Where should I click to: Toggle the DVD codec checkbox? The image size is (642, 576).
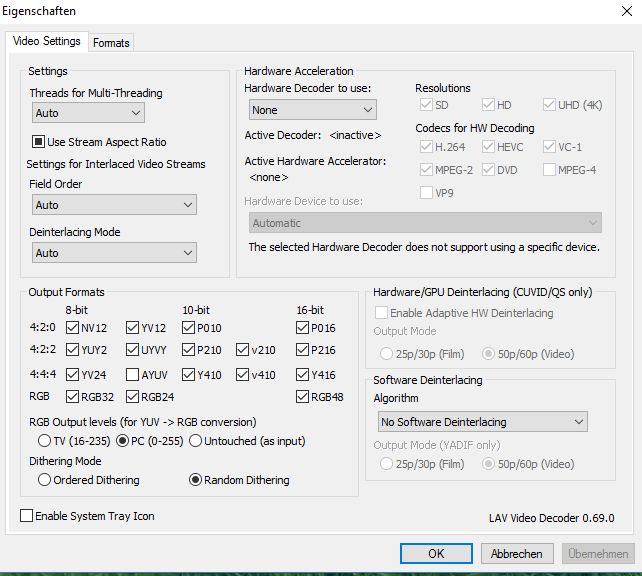488,169
